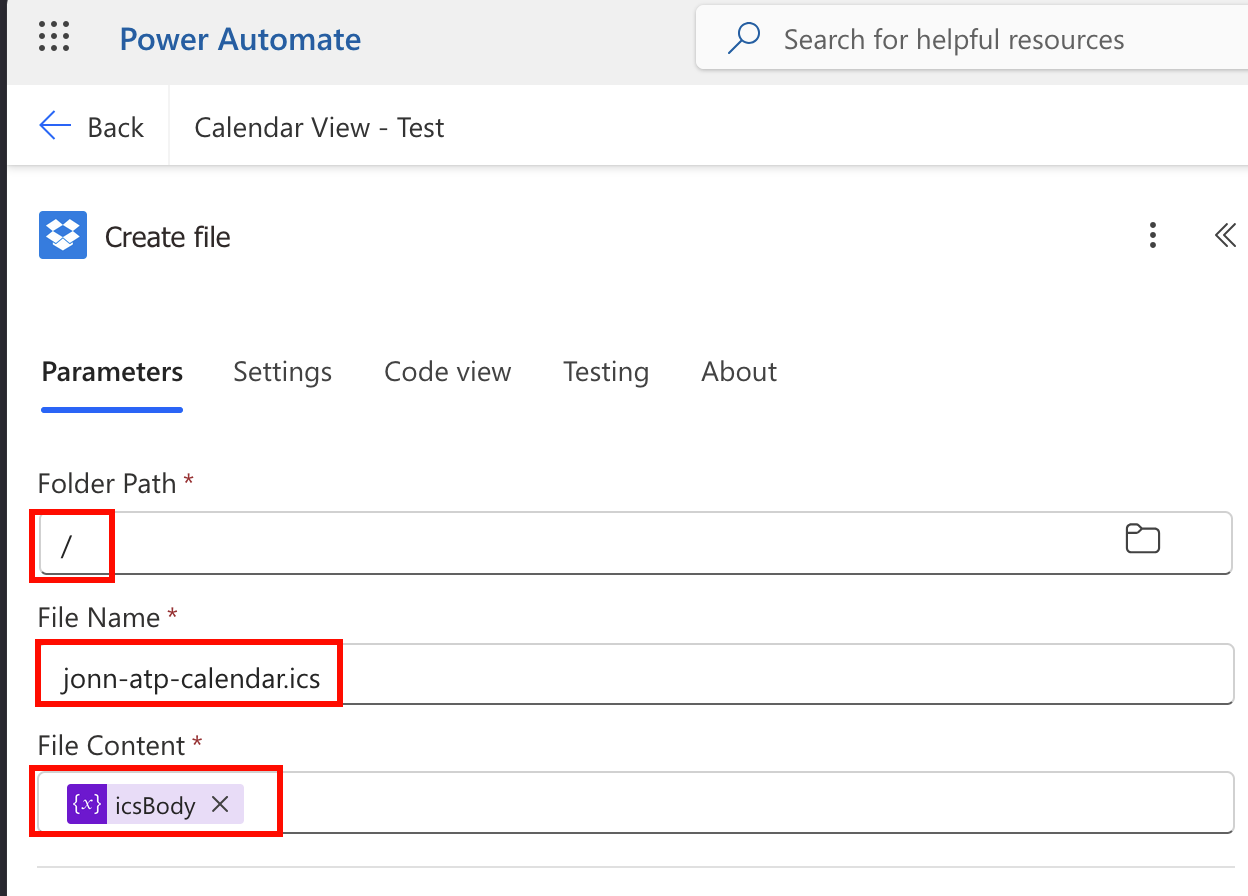Remove the icsBody token

pyautogui.click(x=221, y=804)
